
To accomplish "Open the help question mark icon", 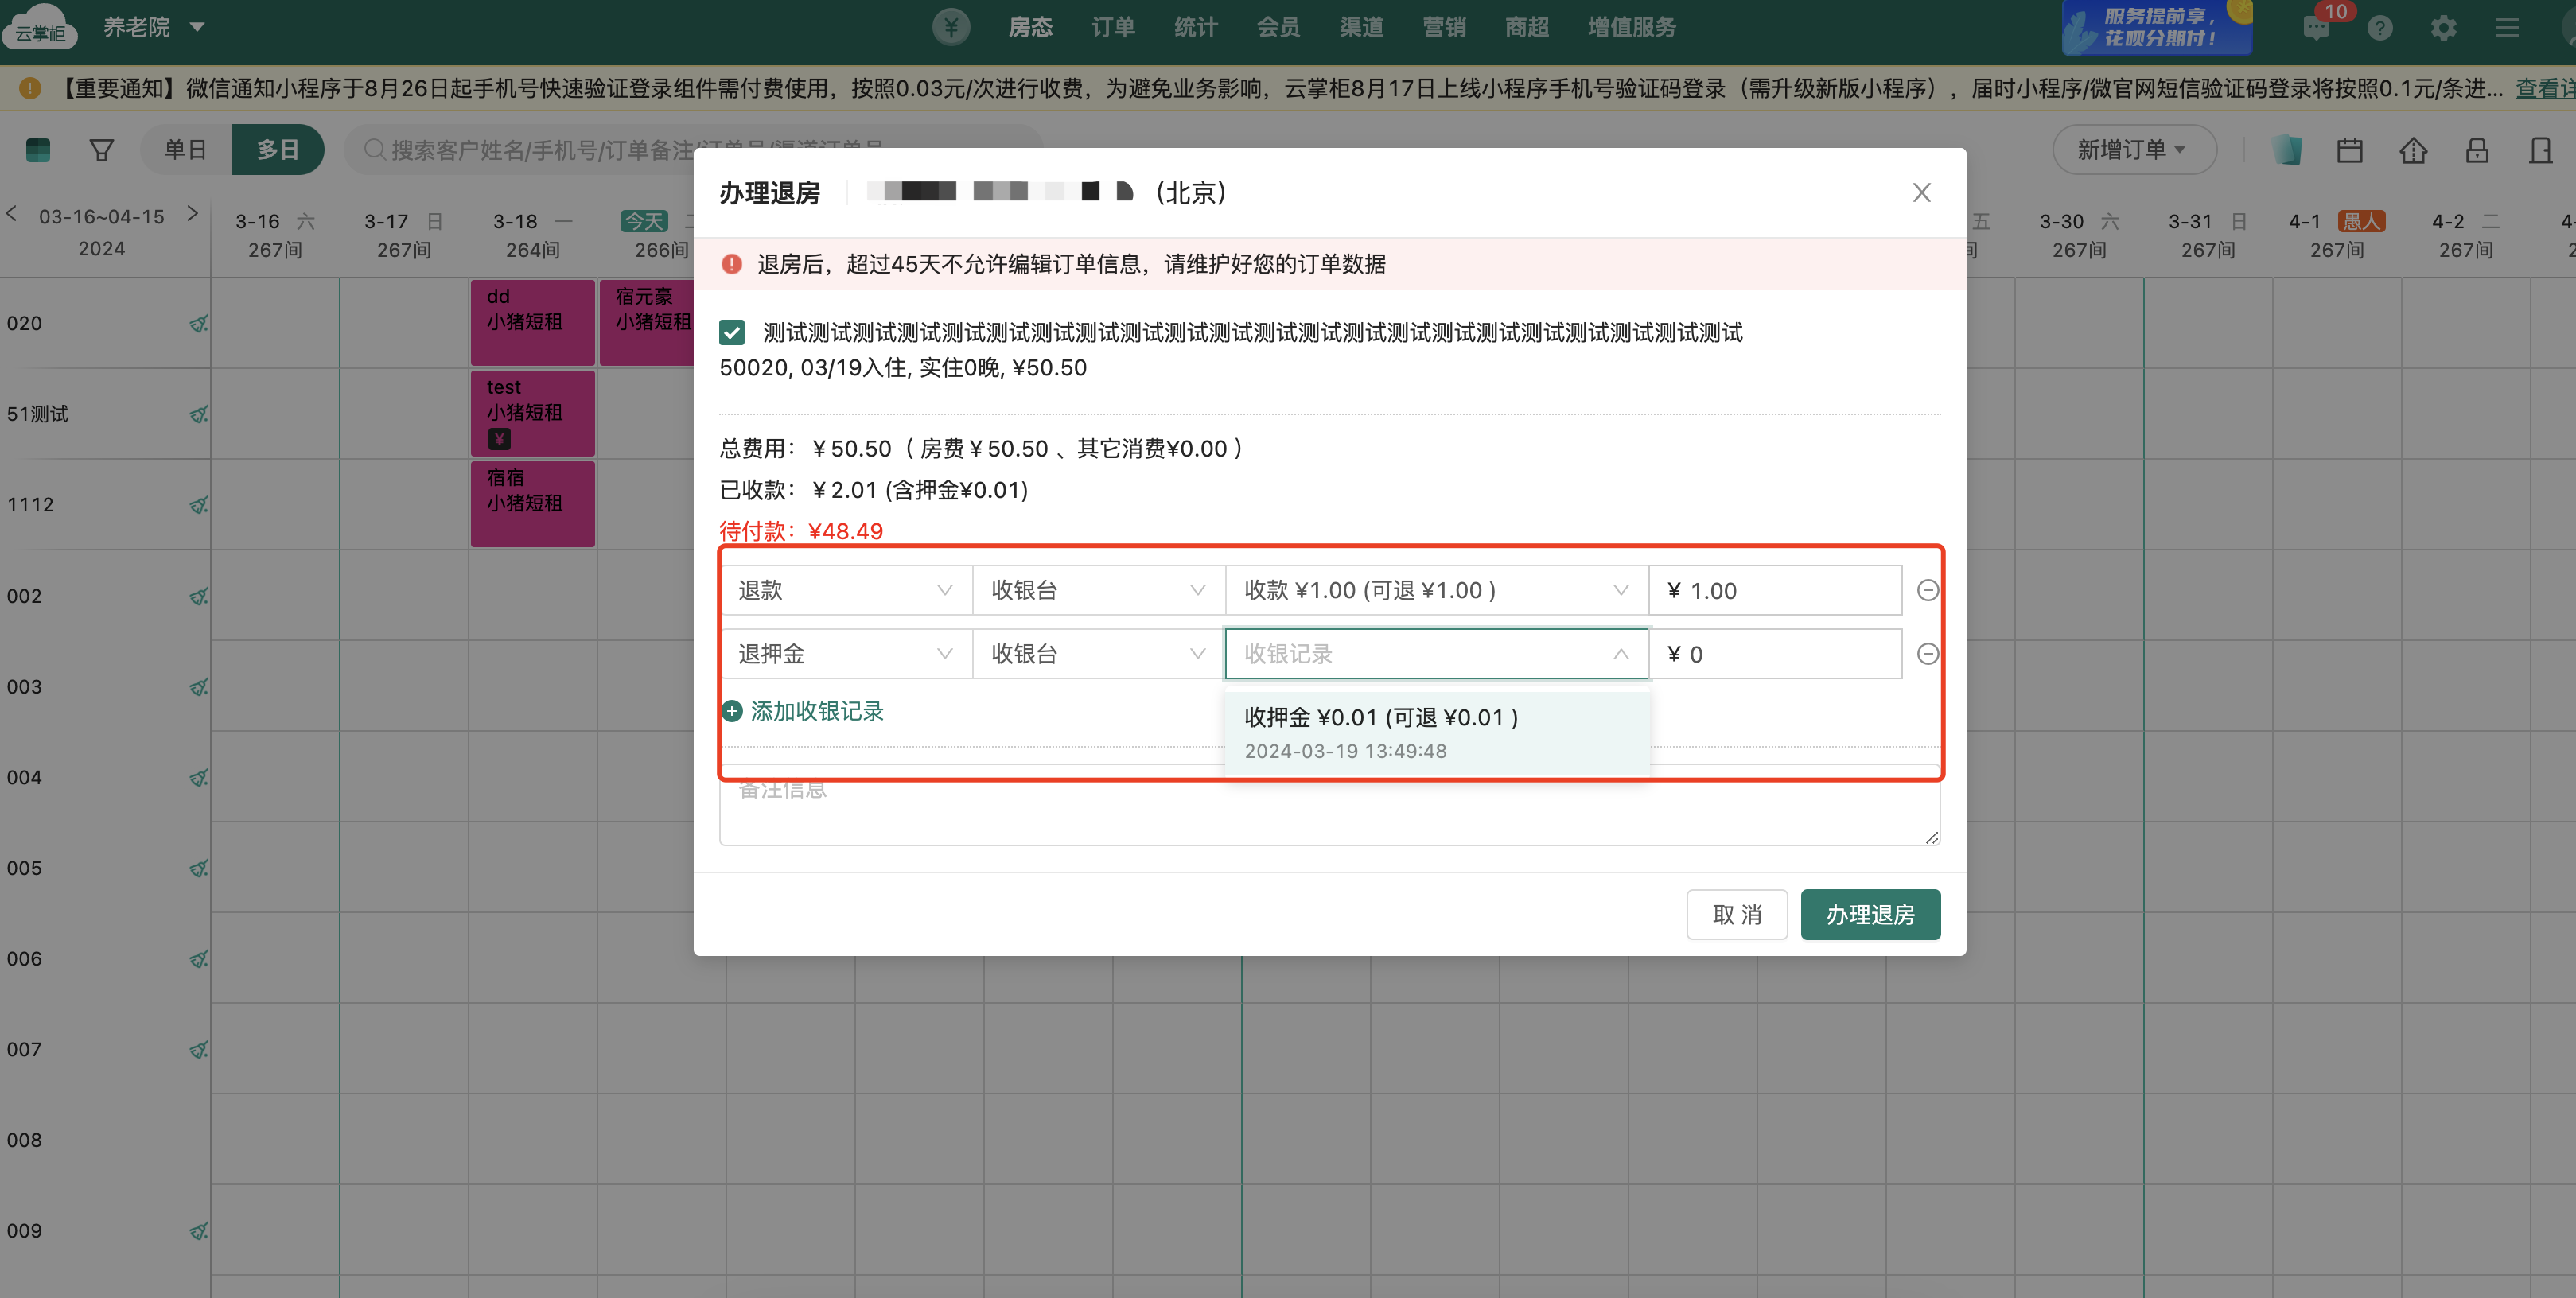I will click(2380, 28).
